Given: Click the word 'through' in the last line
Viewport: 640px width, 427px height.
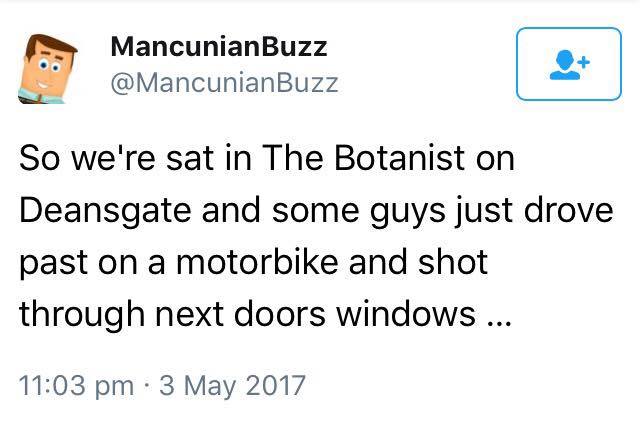Looking at the screenshot, I should pos(82,315).
